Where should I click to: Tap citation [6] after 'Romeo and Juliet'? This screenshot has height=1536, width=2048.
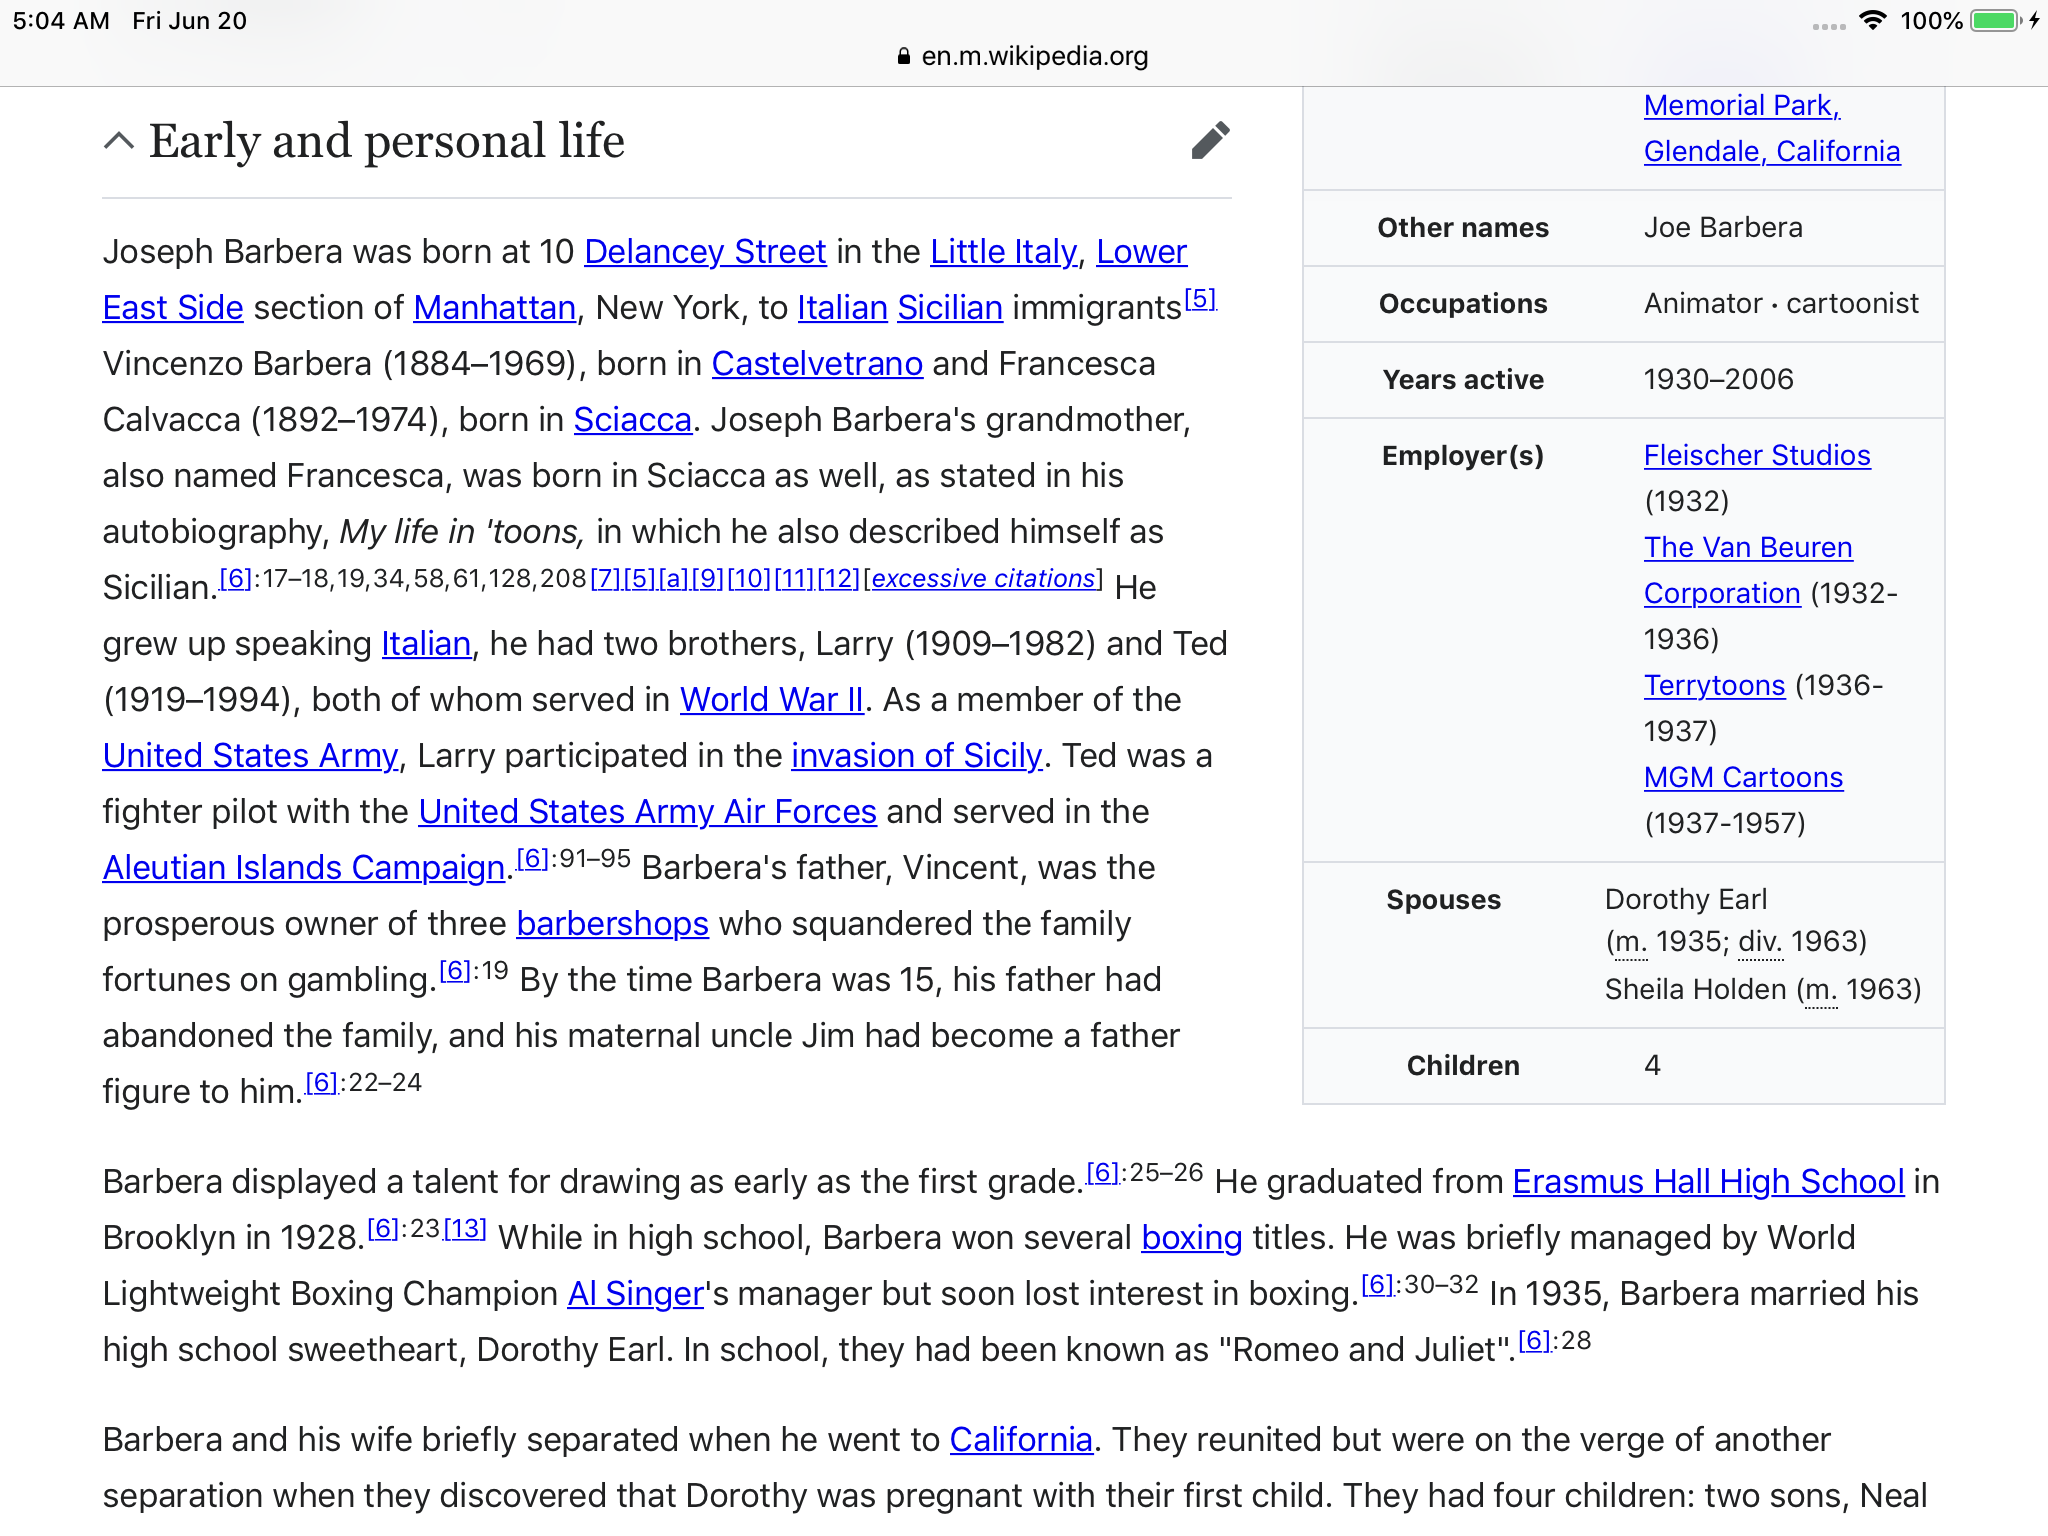click(x=1534, y=1340)
